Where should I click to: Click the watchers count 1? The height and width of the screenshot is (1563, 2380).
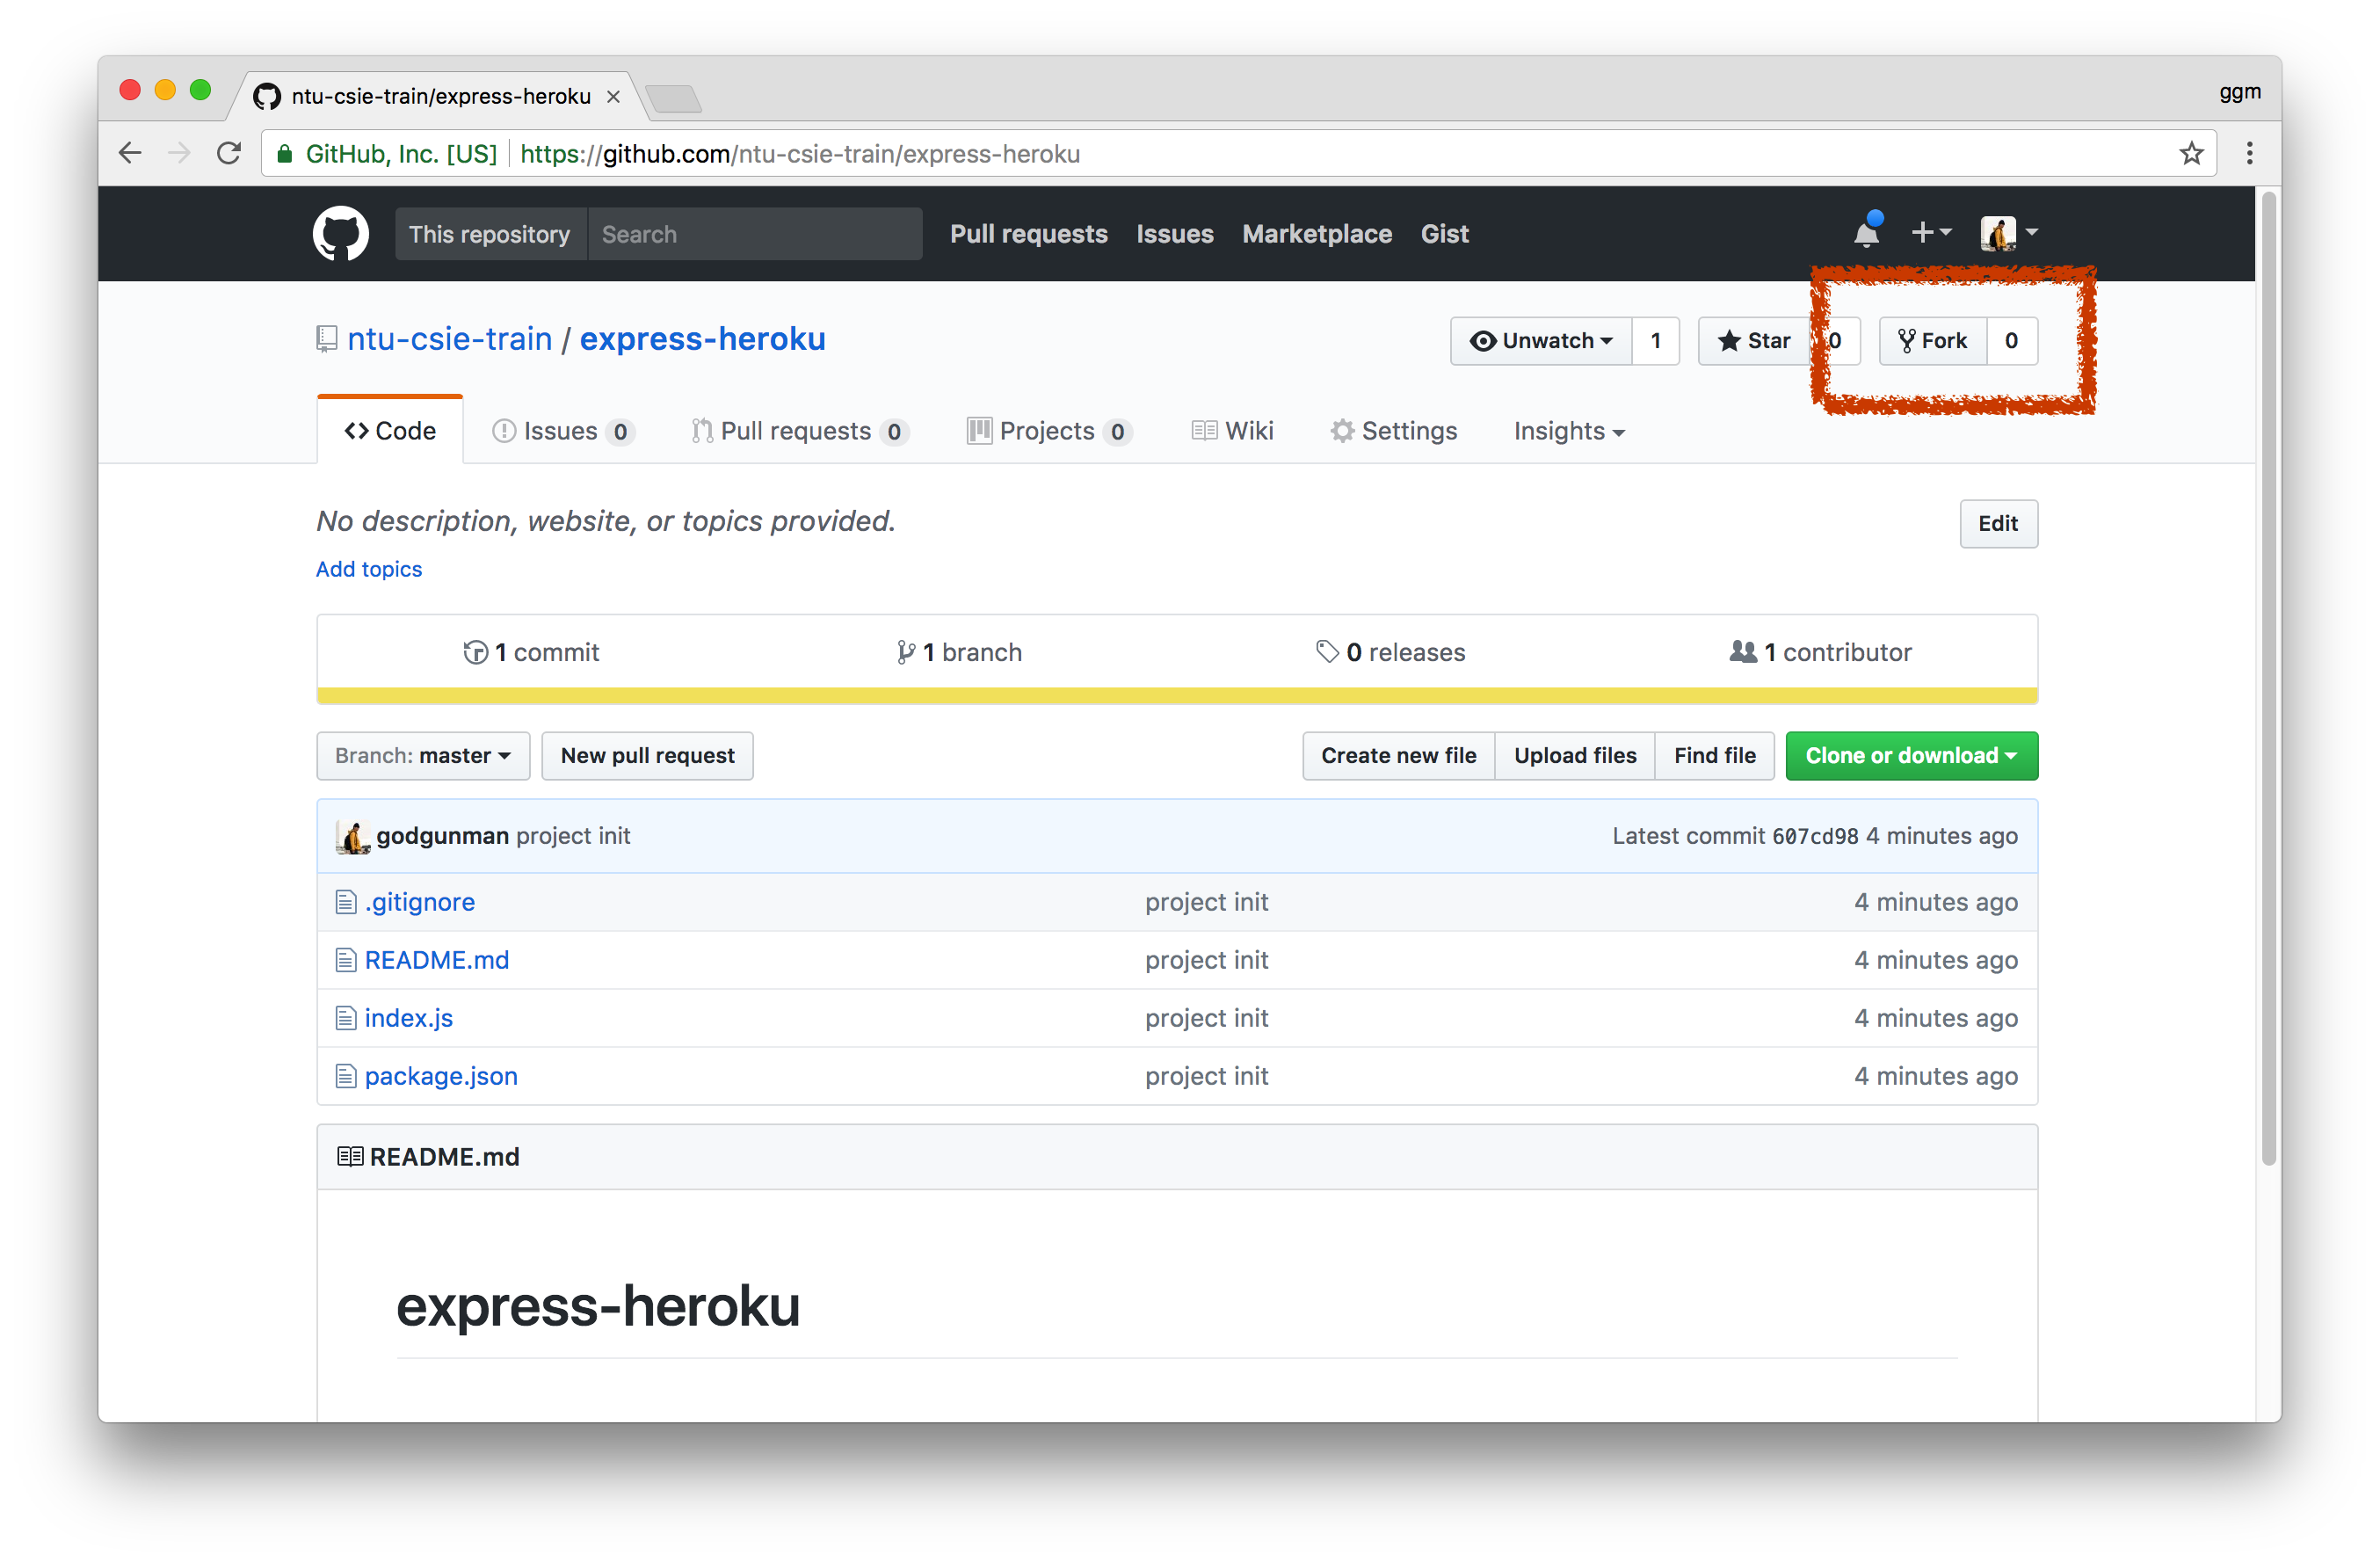tap(1655, 341)
